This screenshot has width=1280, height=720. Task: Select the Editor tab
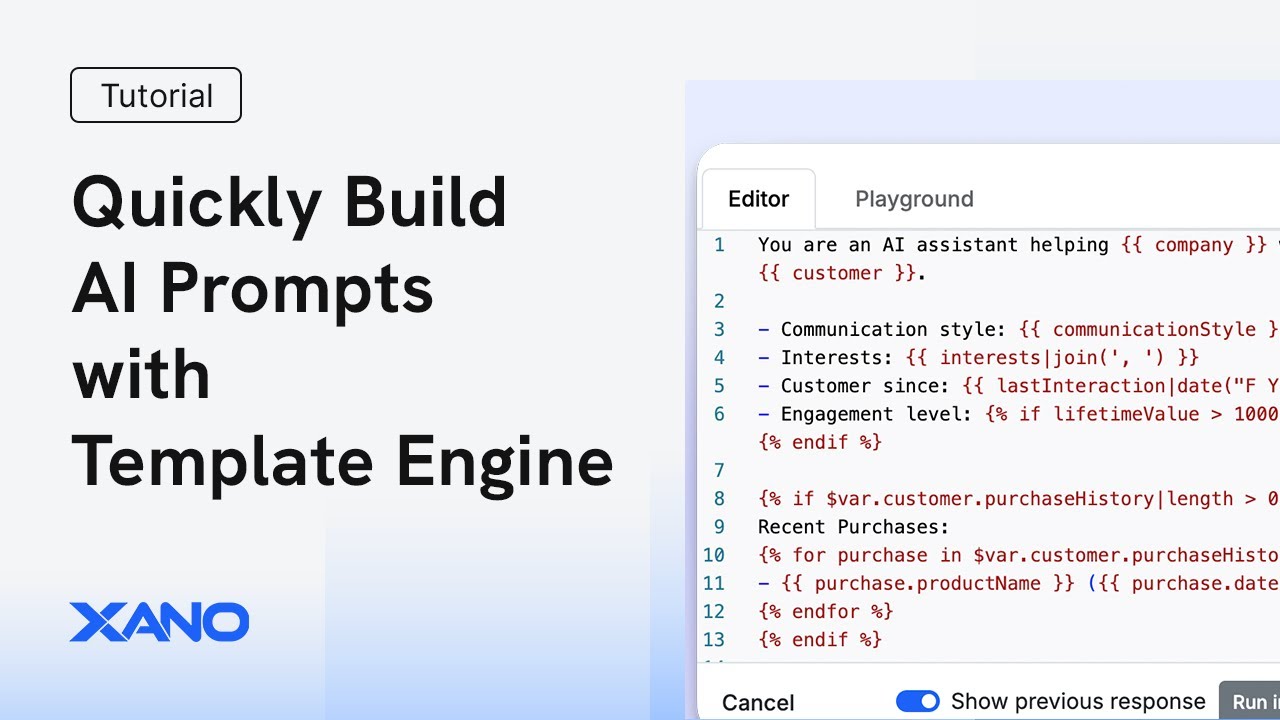tap(758, 199)
